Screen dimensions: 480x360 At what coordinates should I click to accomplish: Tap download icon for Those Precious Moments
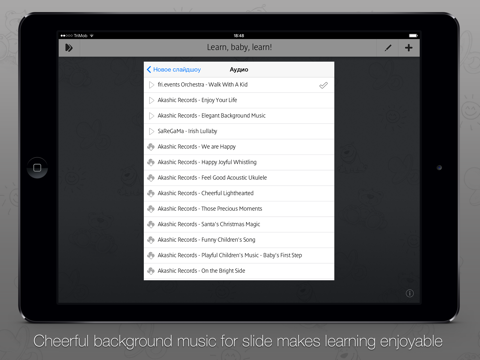coord(151,209)
